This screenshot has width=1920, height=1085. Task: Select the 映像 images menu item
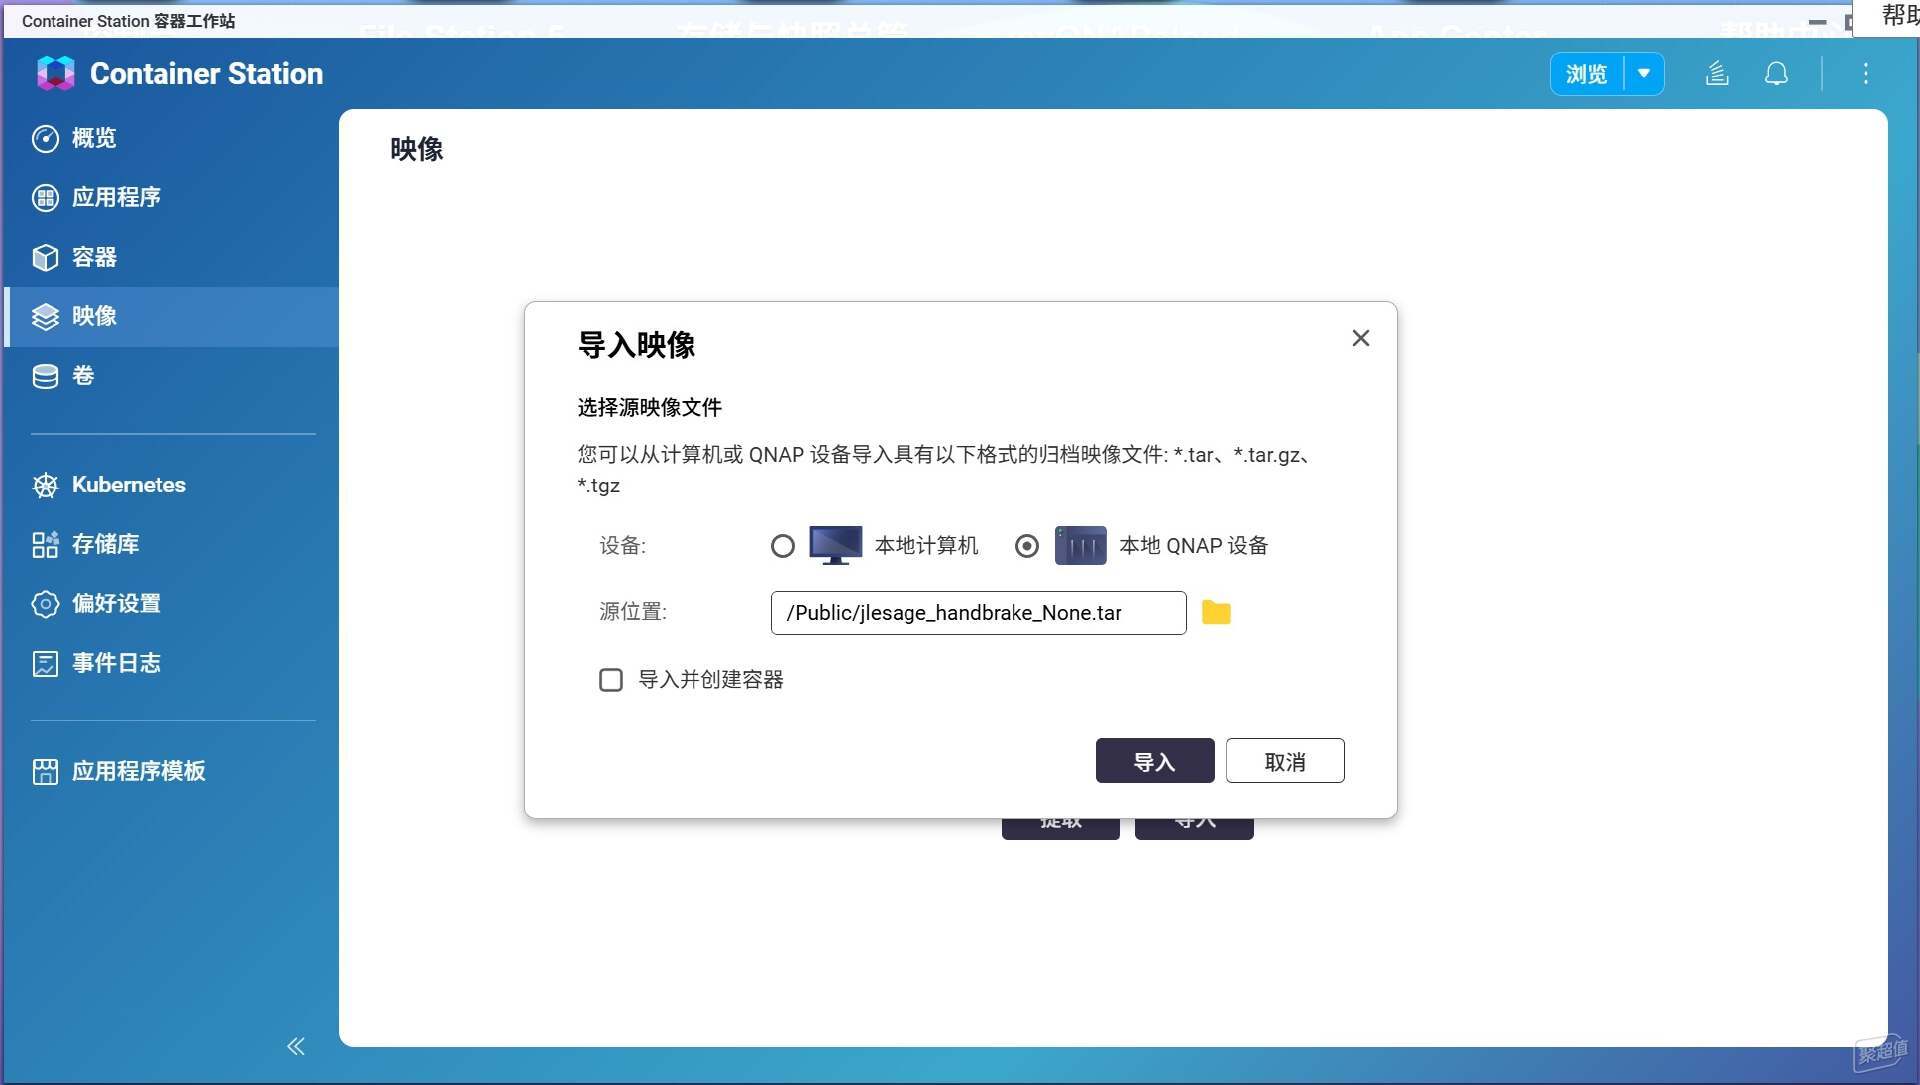[x=170, y=316]
